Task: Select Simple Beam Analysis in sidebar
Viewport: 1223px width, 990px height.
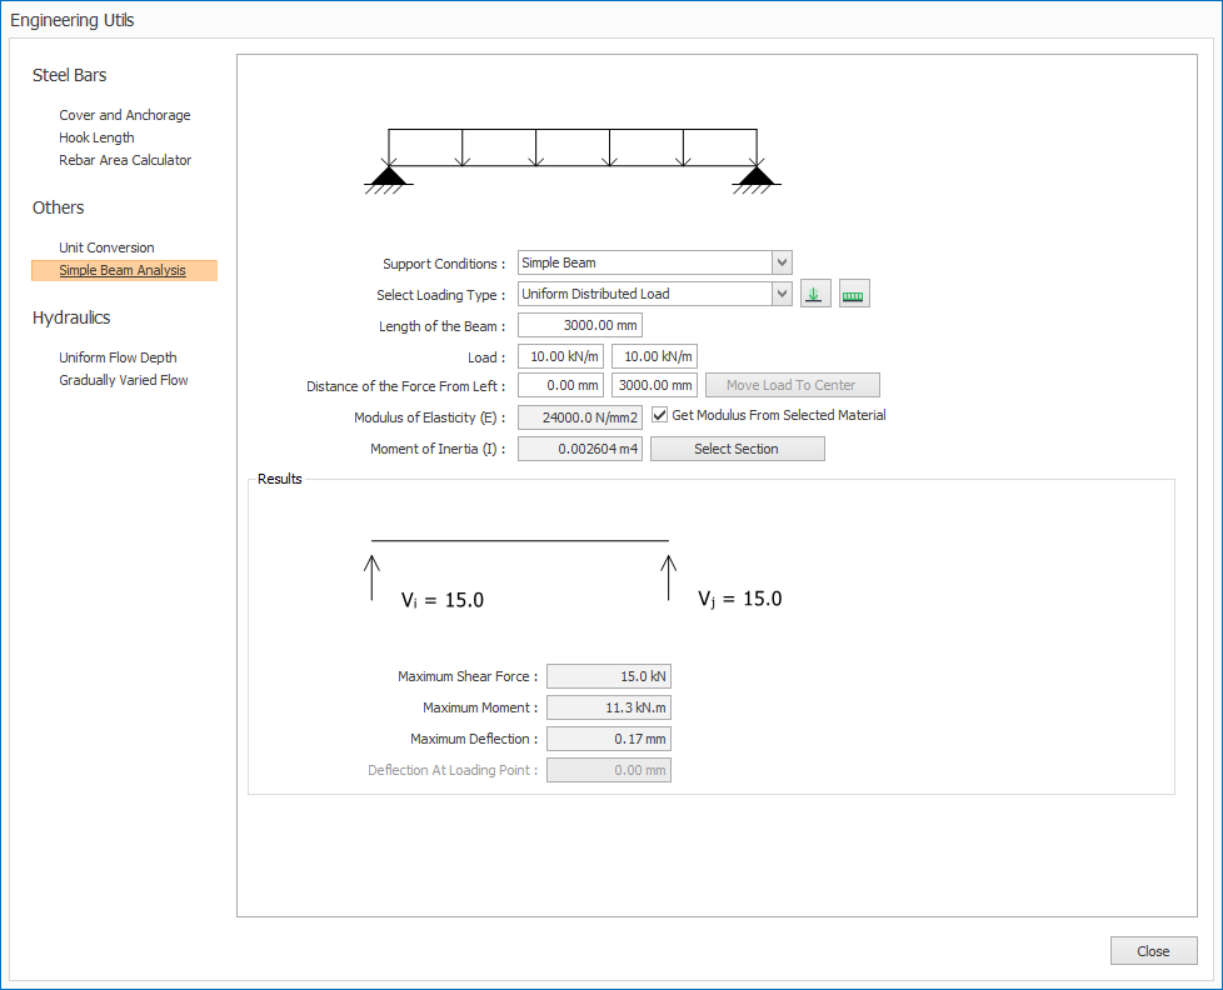Action: pyautogui.click(x=122, y=271)
